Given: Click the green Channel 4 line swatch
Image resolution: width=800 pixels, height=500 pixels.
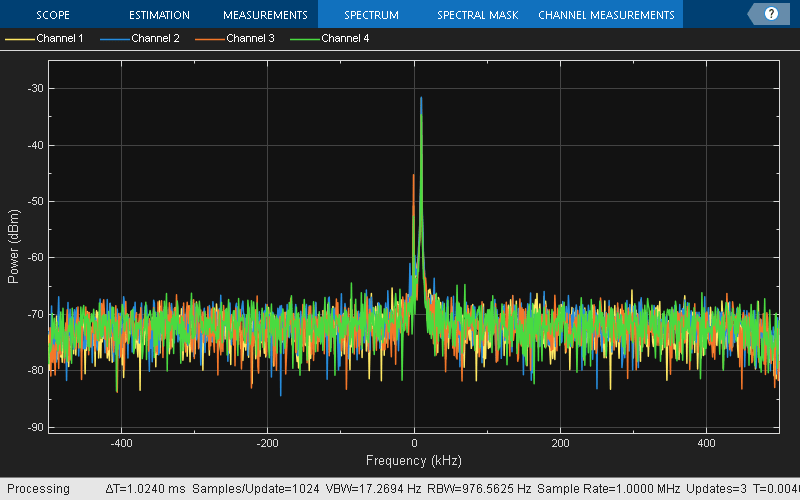Looking at the screenshot, I should [304, 39].
